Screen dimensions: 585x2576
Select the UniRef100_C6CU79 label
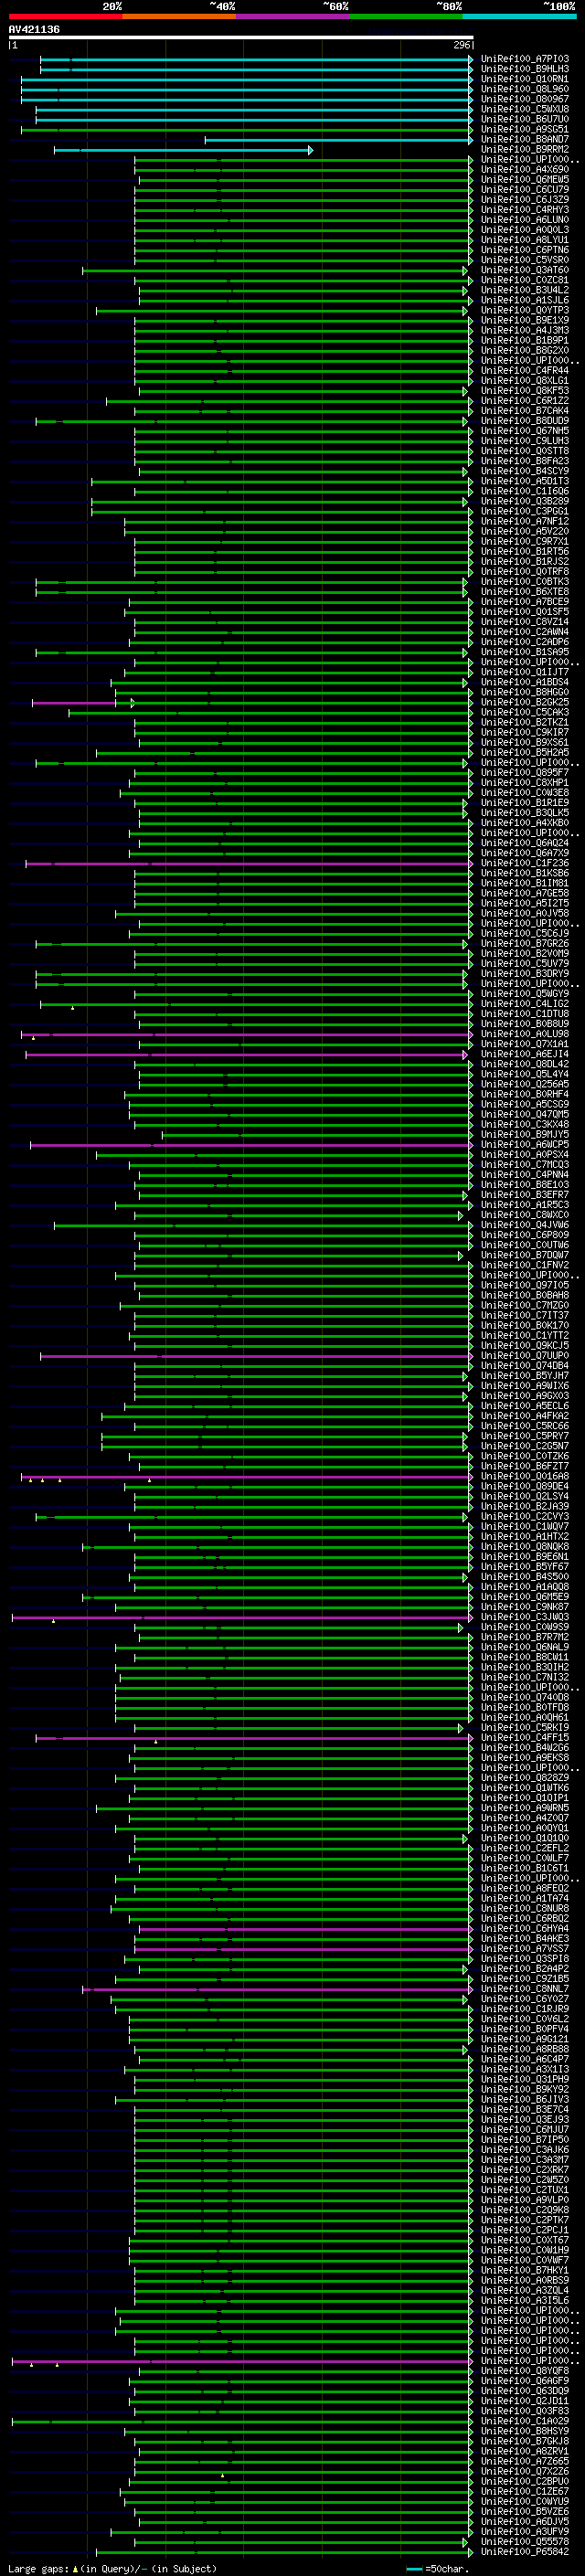524,190
